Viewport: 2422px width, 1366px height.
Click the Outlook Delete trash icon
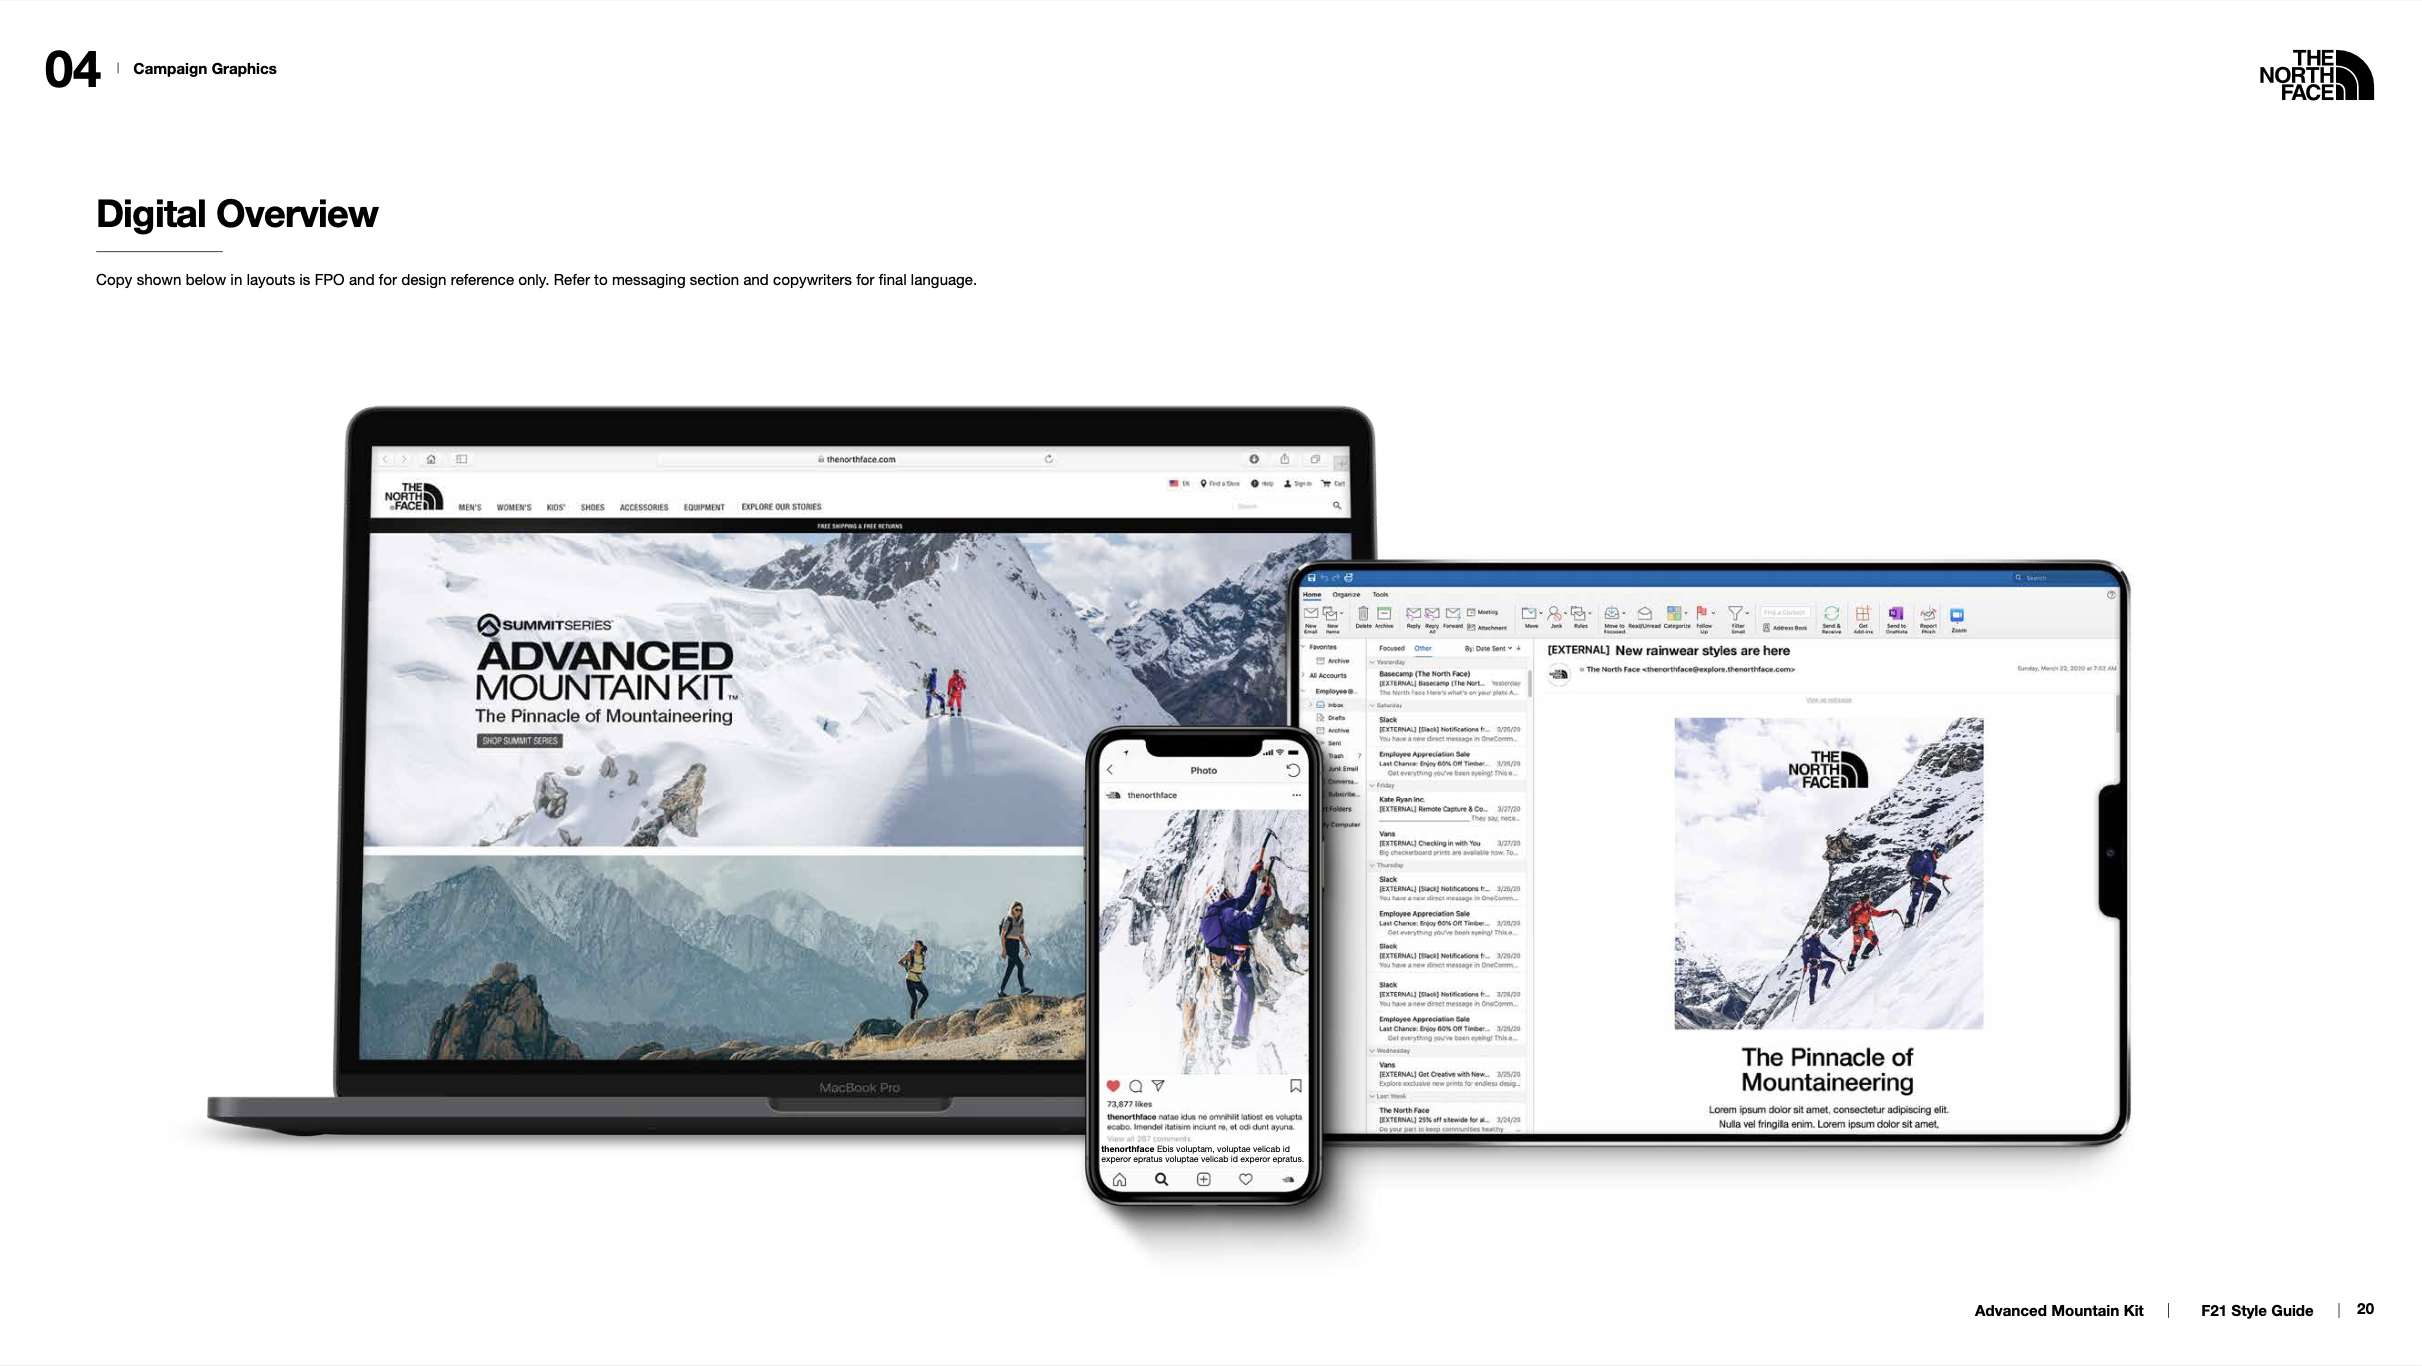pos(1363,614)
